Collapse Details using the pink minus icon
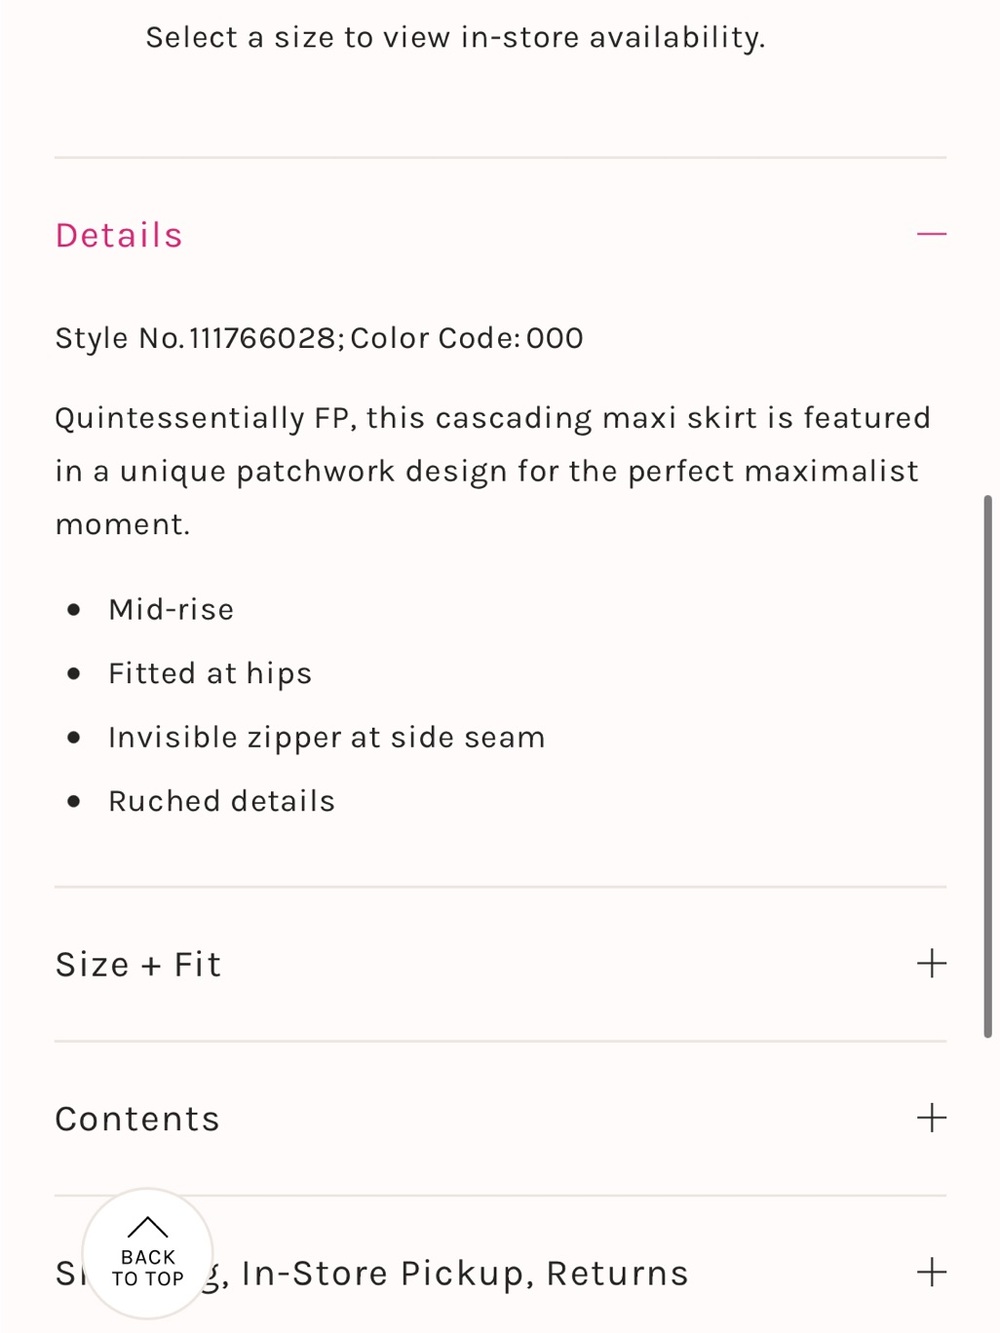1000x1333 pixels. click(931, 234)
